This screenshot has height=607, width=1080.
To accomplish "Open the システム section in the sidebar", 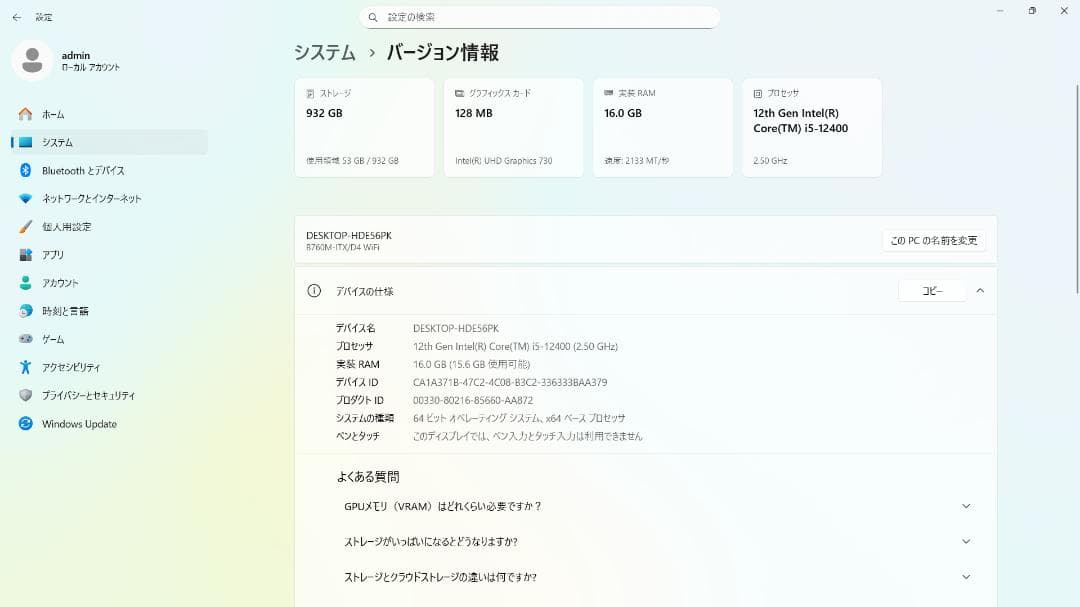I will point(60,142).
